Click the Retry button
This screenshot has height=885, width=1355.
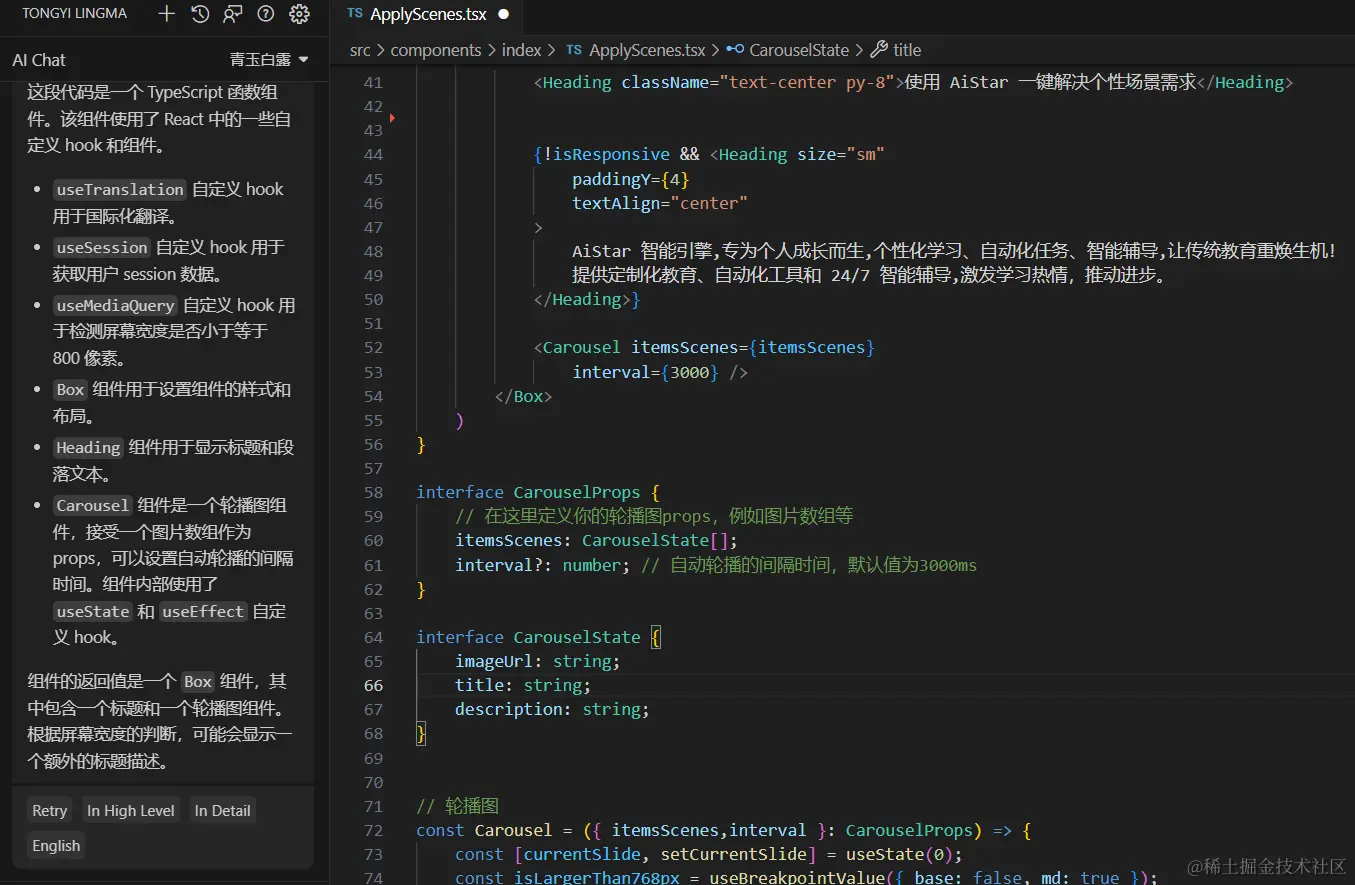[49, 811]
